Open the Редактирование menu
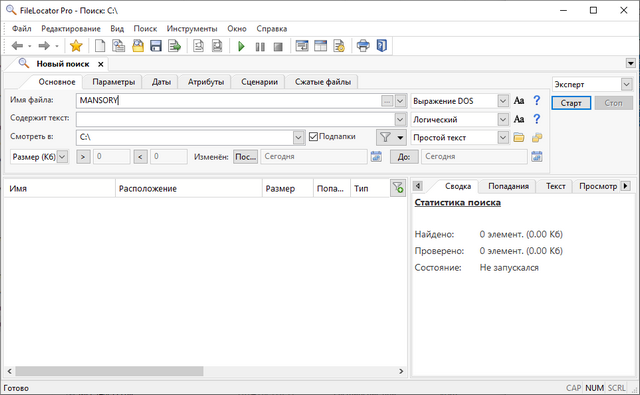Screen dimensions: 640x395 pyautogui.click(x=71, y=29)
